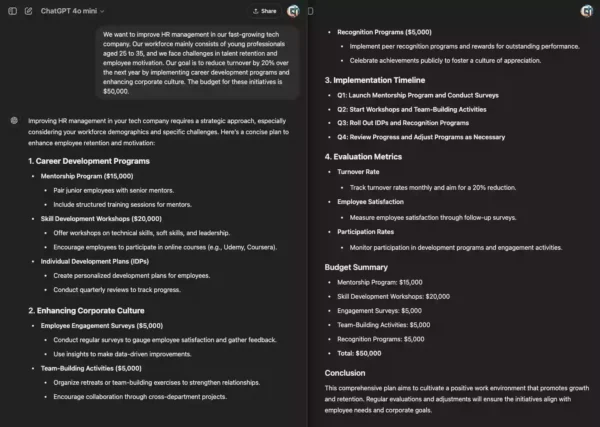
Task: Click the Budget Summary heading
Action: click(x=358, y=267)
